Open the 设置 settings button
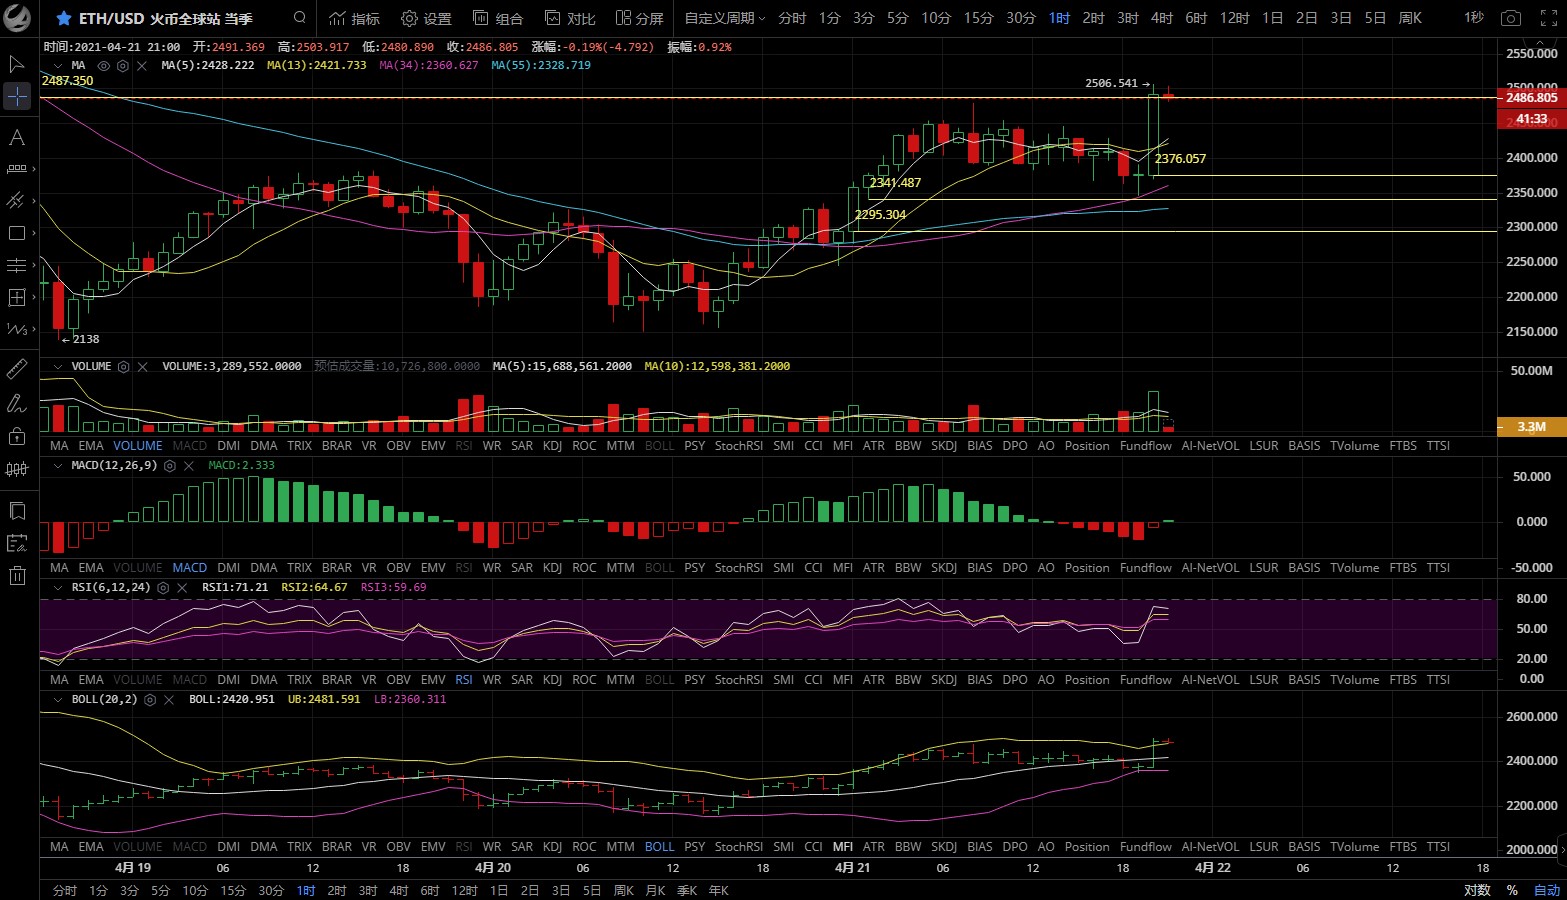1567x900 pixels. [x=426, y=19]
